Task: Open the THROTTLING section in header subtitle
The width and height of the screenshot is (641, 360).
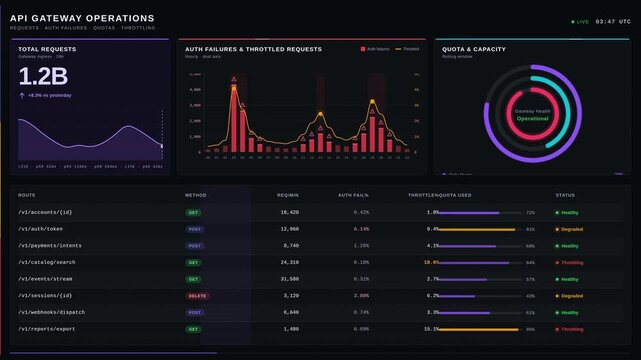Action: [138, 28]
